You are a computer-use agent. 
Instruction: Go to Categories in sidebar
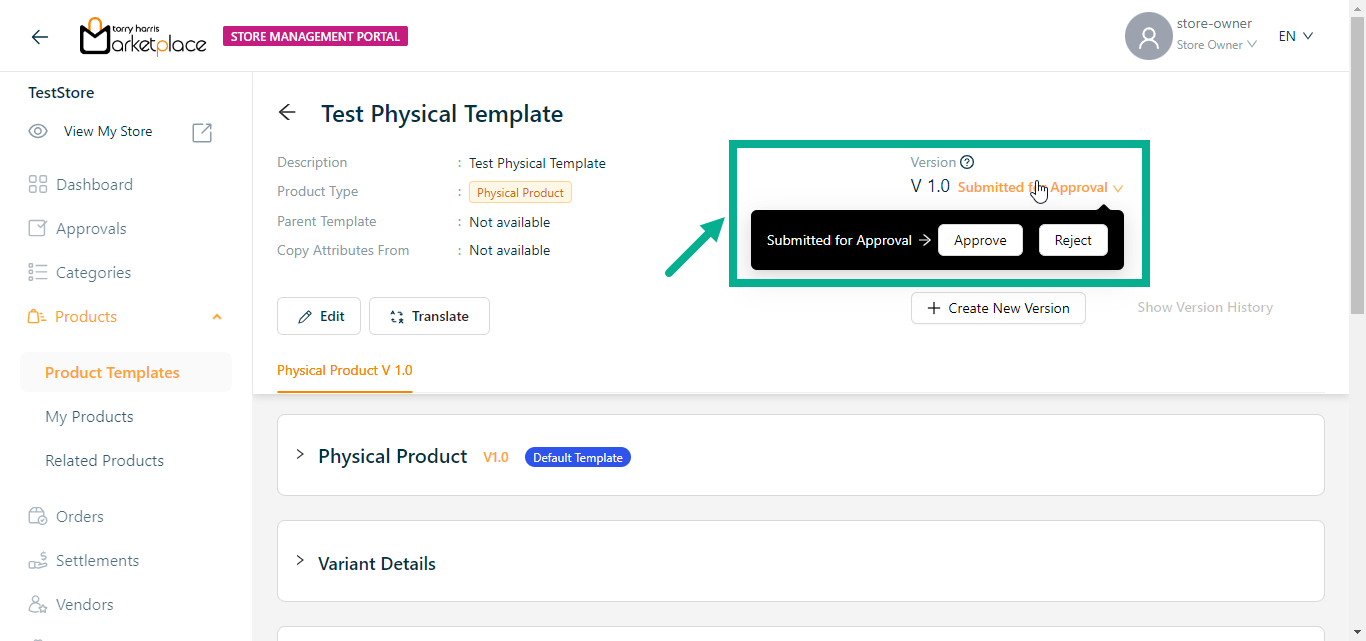pyautogui.click(x=93, y=272)
